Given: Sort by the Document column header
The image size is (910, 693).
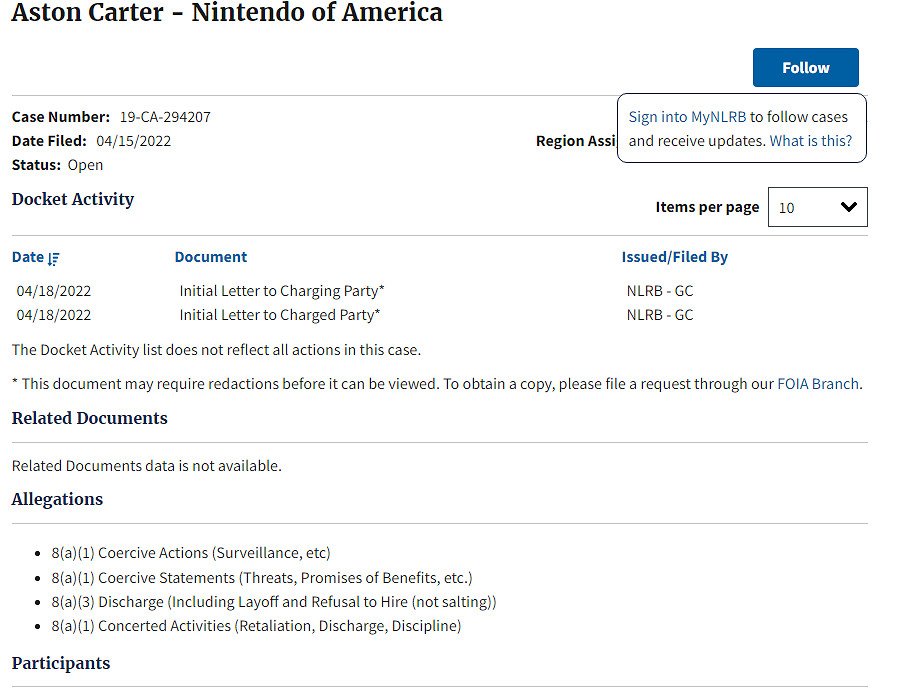Looking at the screenshot, I should (x=210, y=257).
